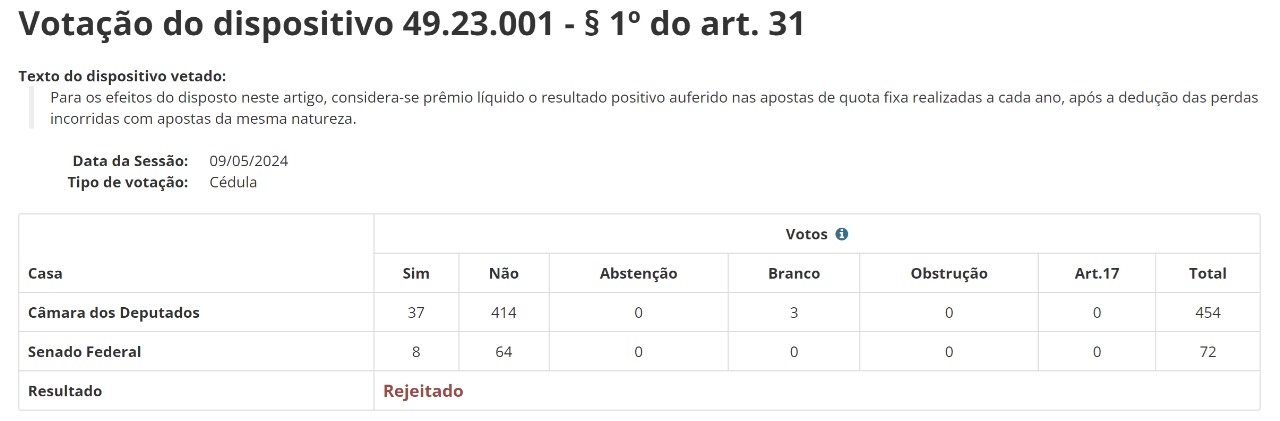This screenshot has height=421, width=1280.
Task: Click the Total column header
Action: point(1208,273)
